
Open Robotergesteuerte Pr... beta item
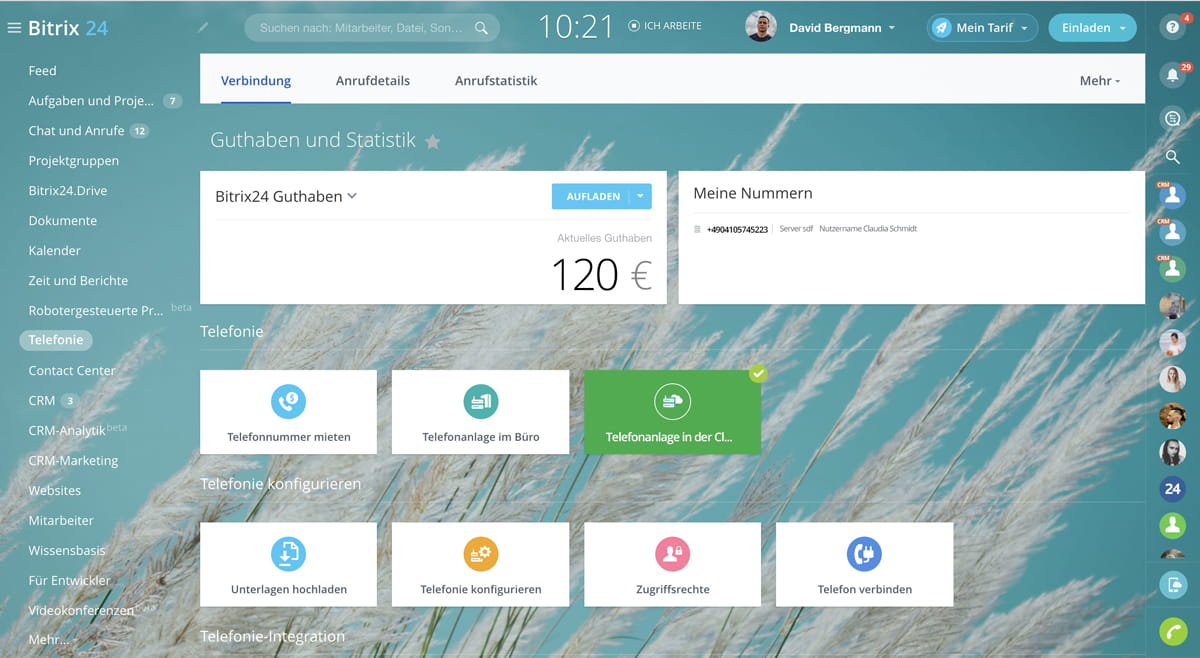(96, 311)
